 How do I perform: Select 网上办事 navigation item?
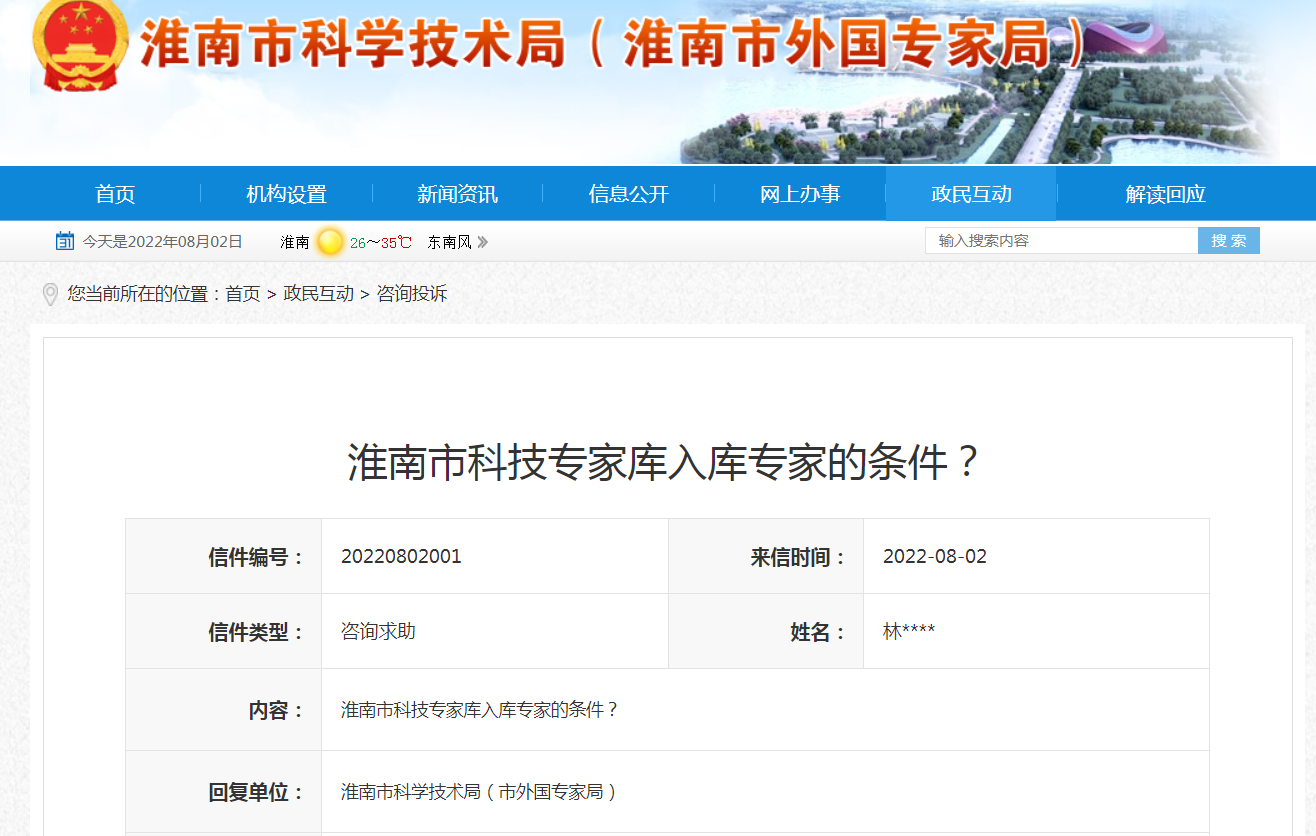click(x=800, y=194)
